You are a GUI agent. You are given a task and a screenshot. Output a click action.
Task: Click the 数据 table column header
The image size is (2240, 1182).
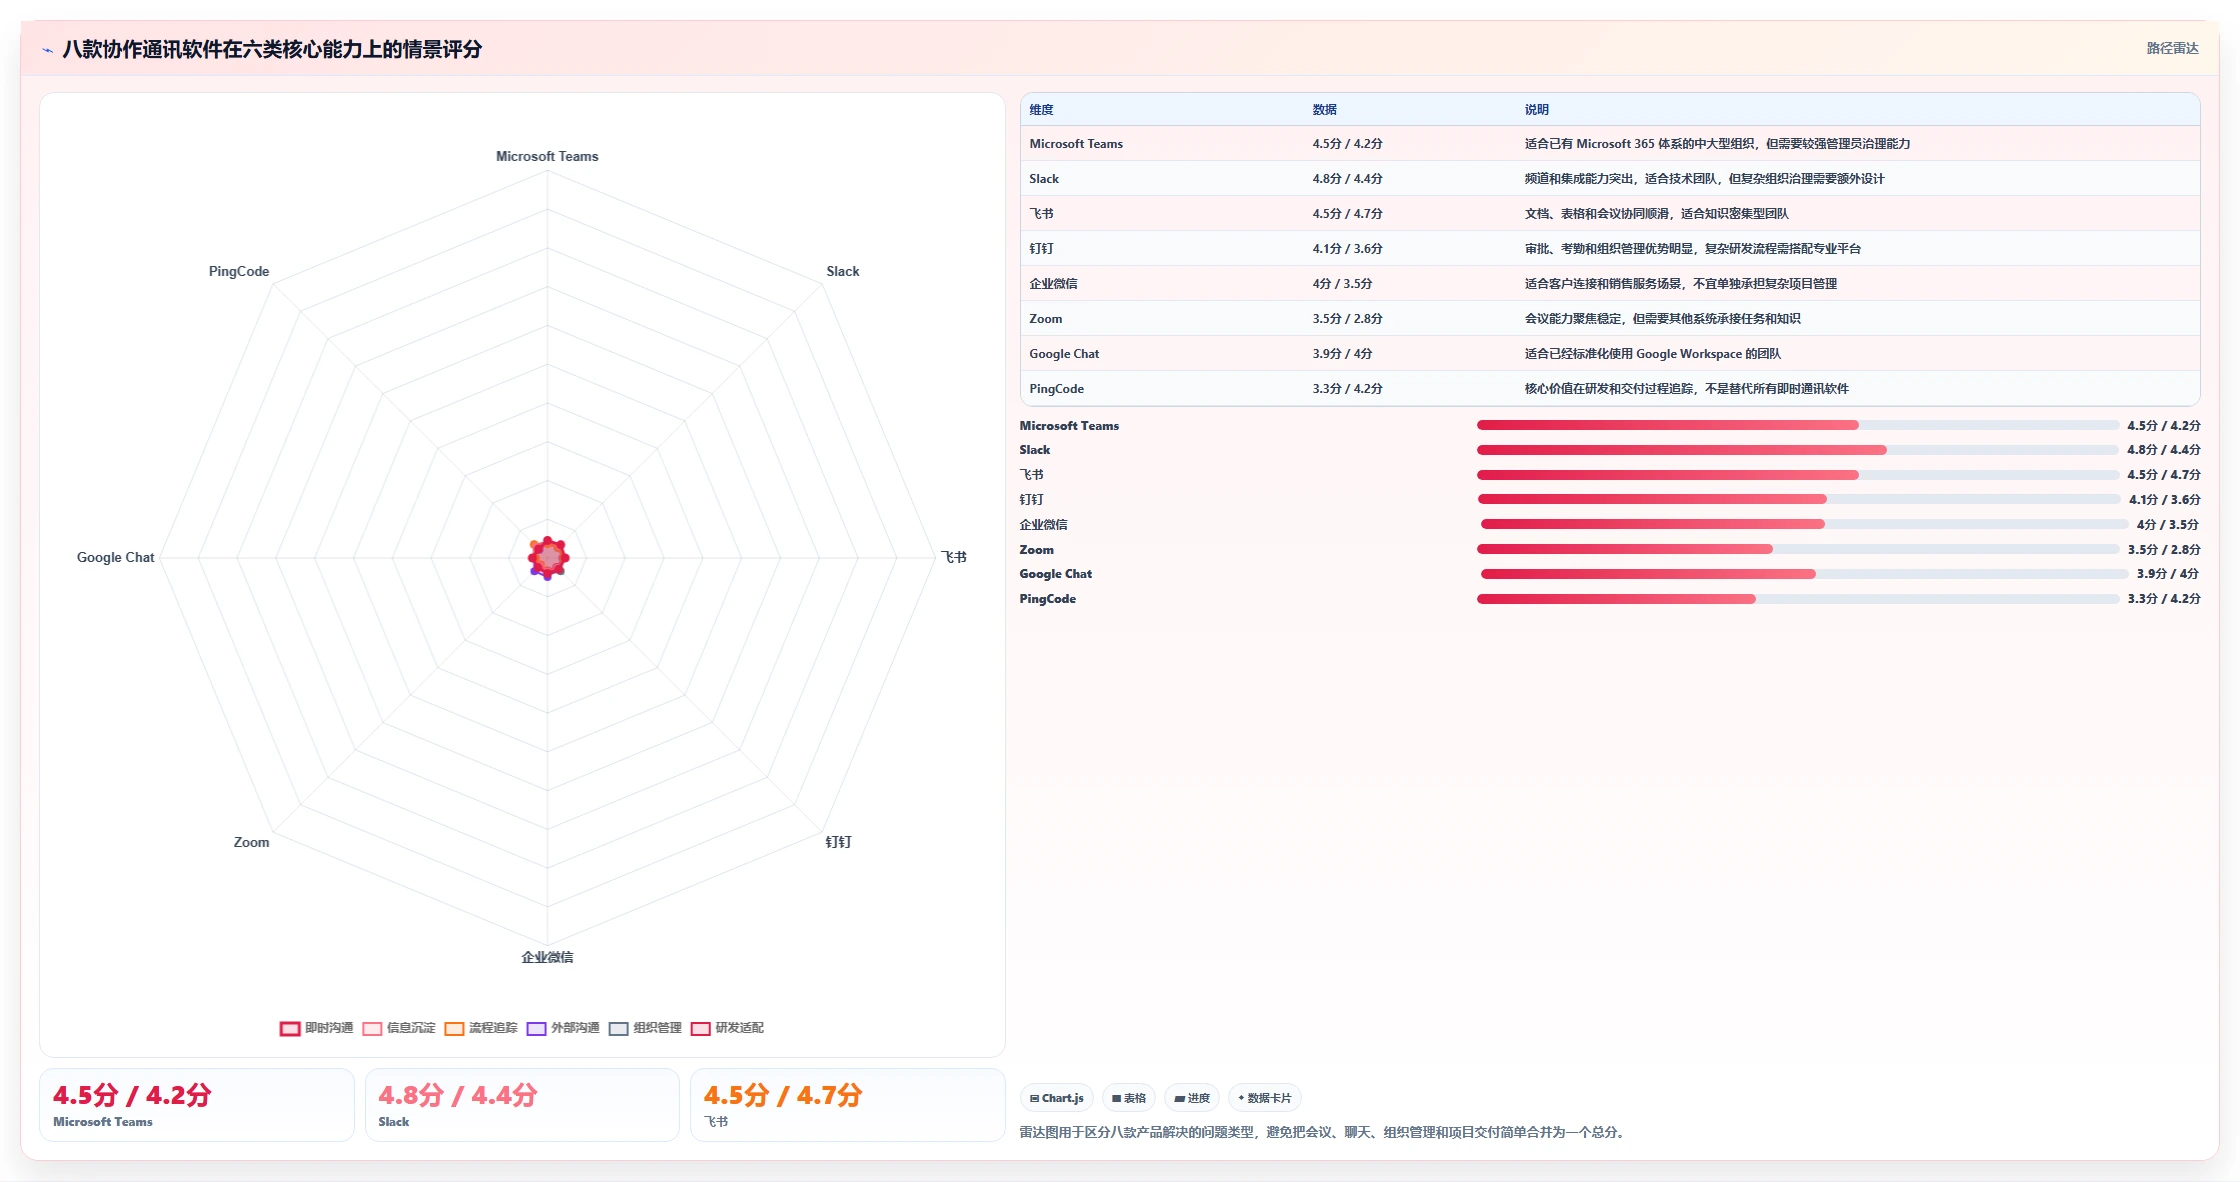point(1324,110)
